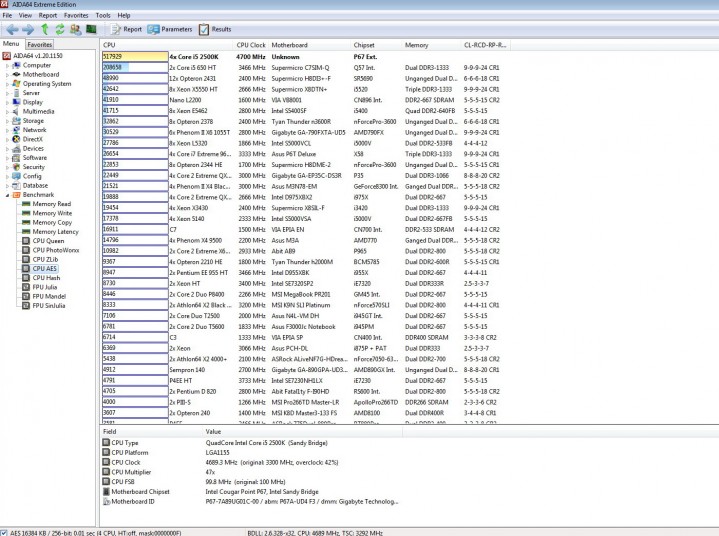
Task: Select the DirectX icon in tree
Action: (x=17, y=139)
